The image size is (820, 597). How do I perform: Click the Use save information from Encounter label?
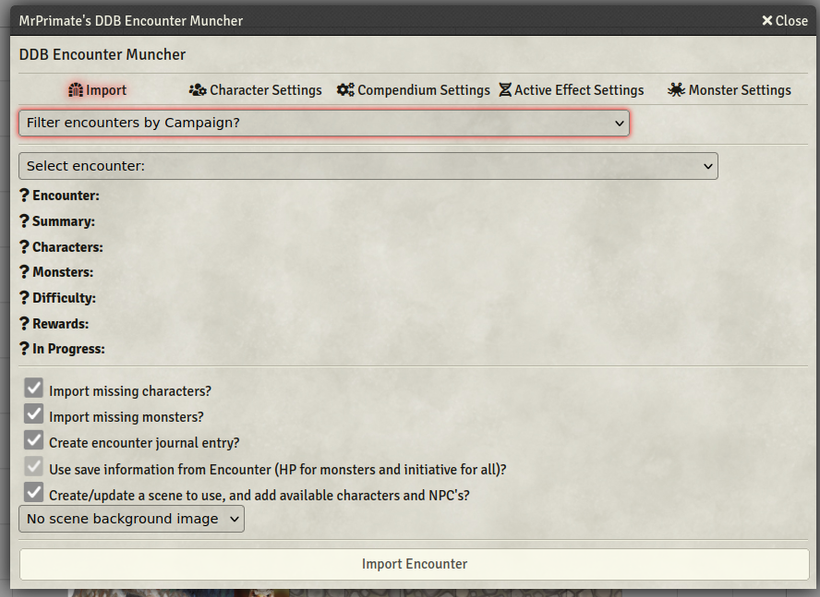[x=278, y=469]
